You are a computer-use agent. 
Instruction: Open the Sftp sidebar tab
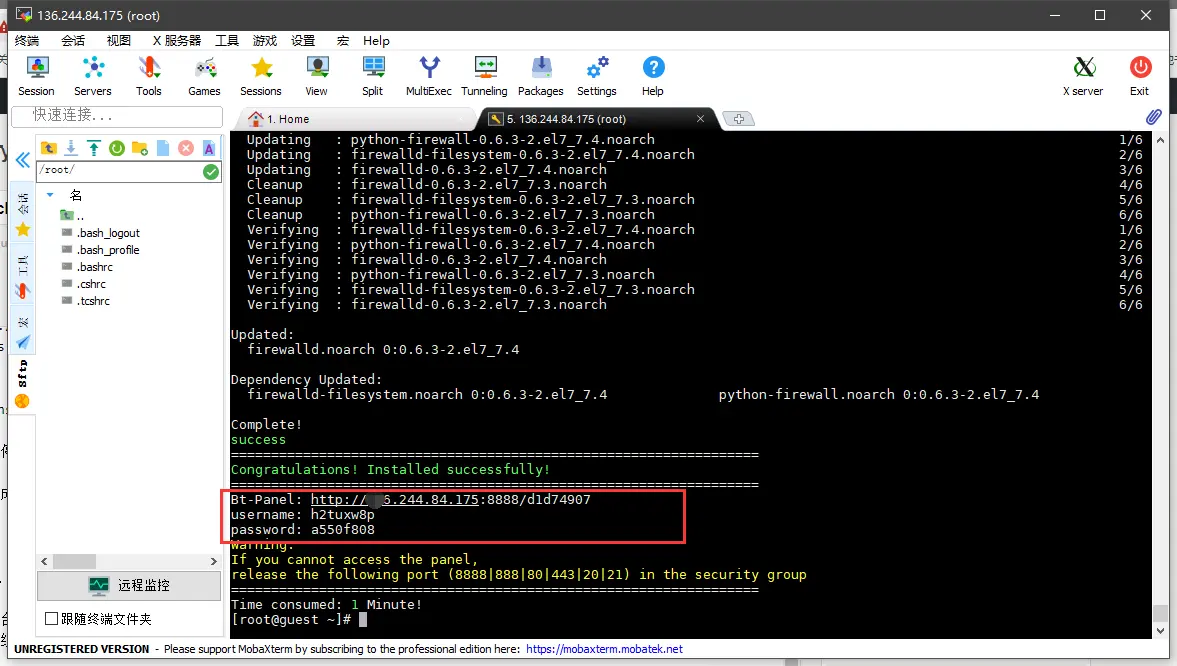(23, 383)
